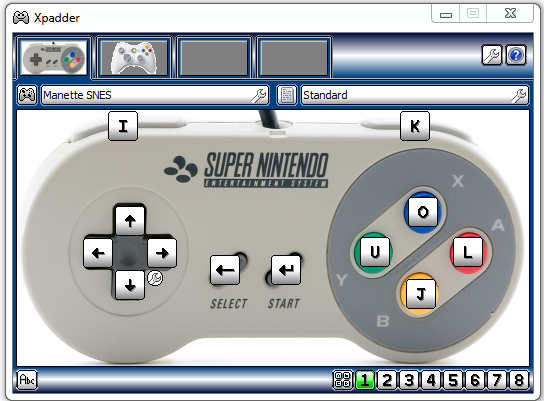
Task: Minimize the Xpadder window
Action: coord(446,14)
